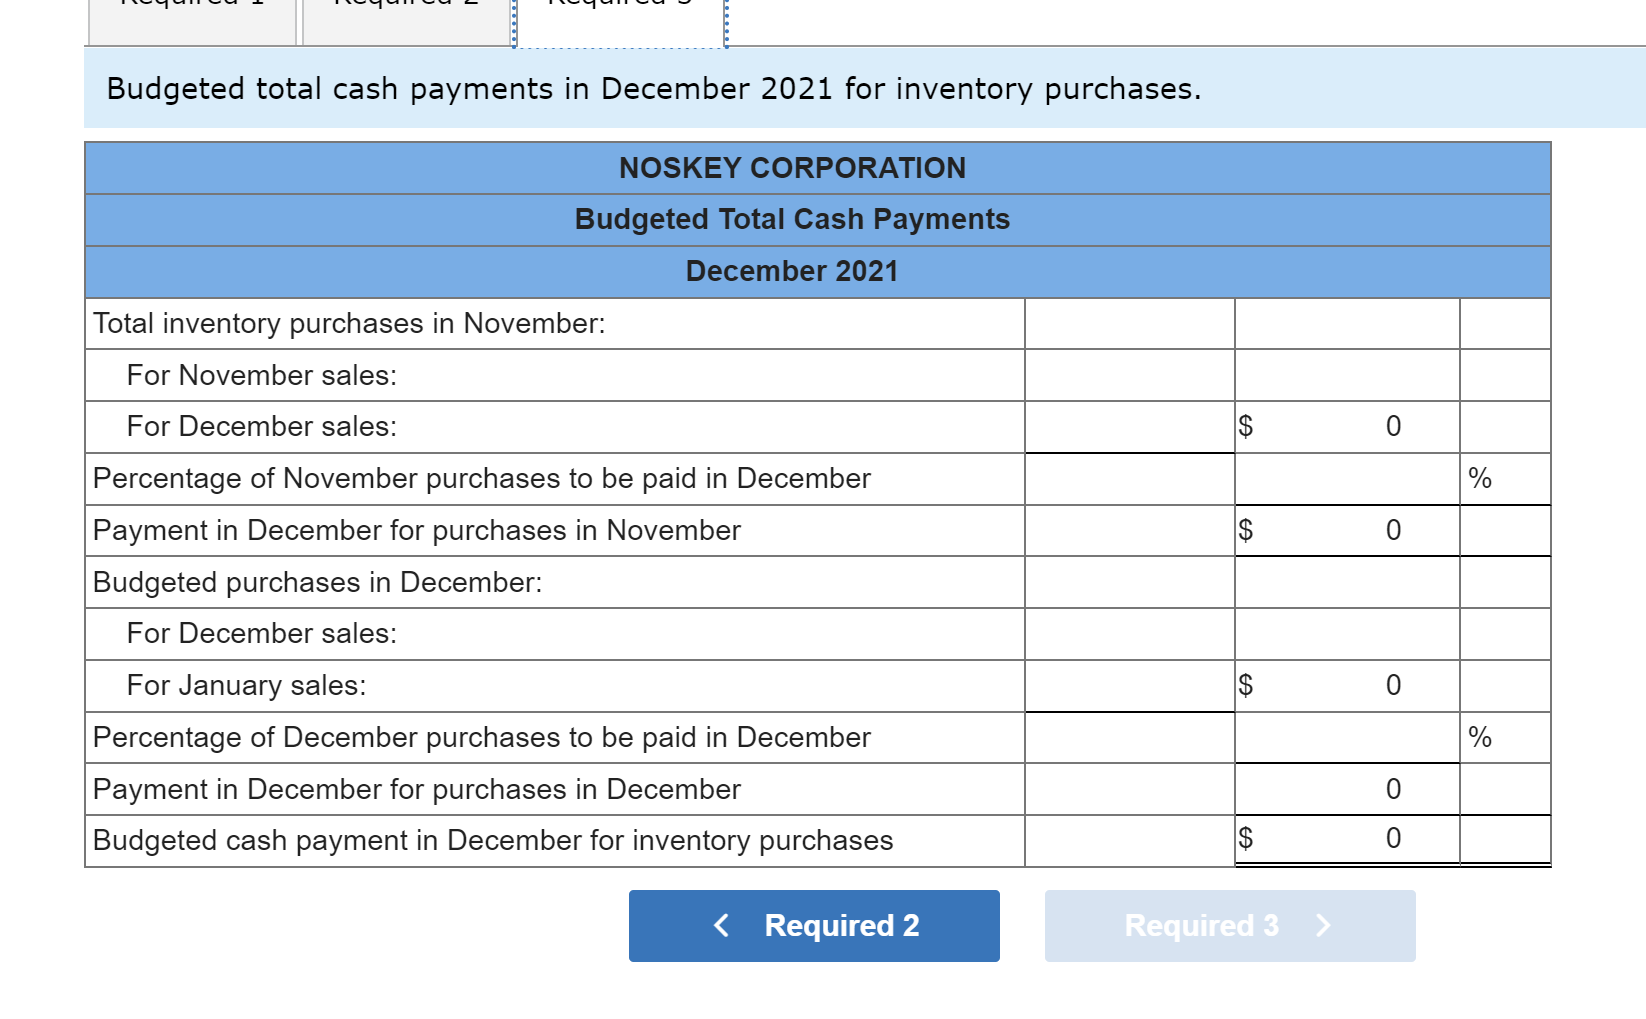Click the forward chevron on Required 3 button

tap(1324, 925)
